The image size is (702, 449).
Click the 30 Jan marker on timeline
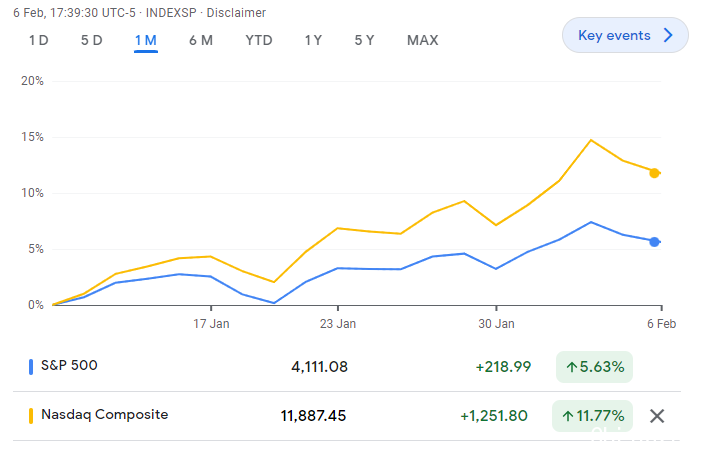pos(496,323)
